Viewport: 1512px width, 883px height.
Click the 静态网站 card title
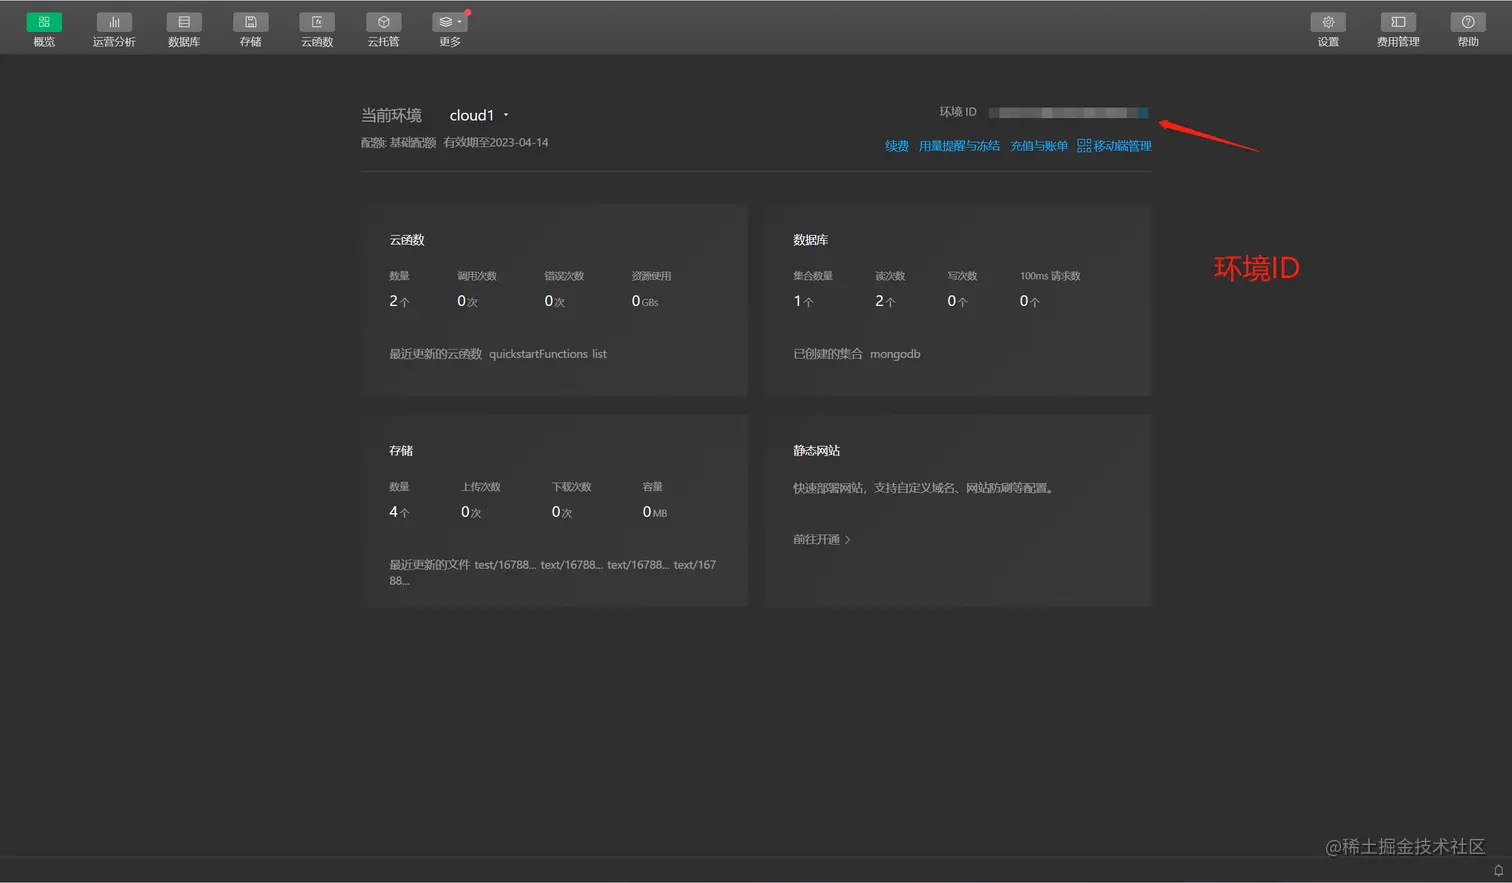pyautogui.click(x=817, y=451)
